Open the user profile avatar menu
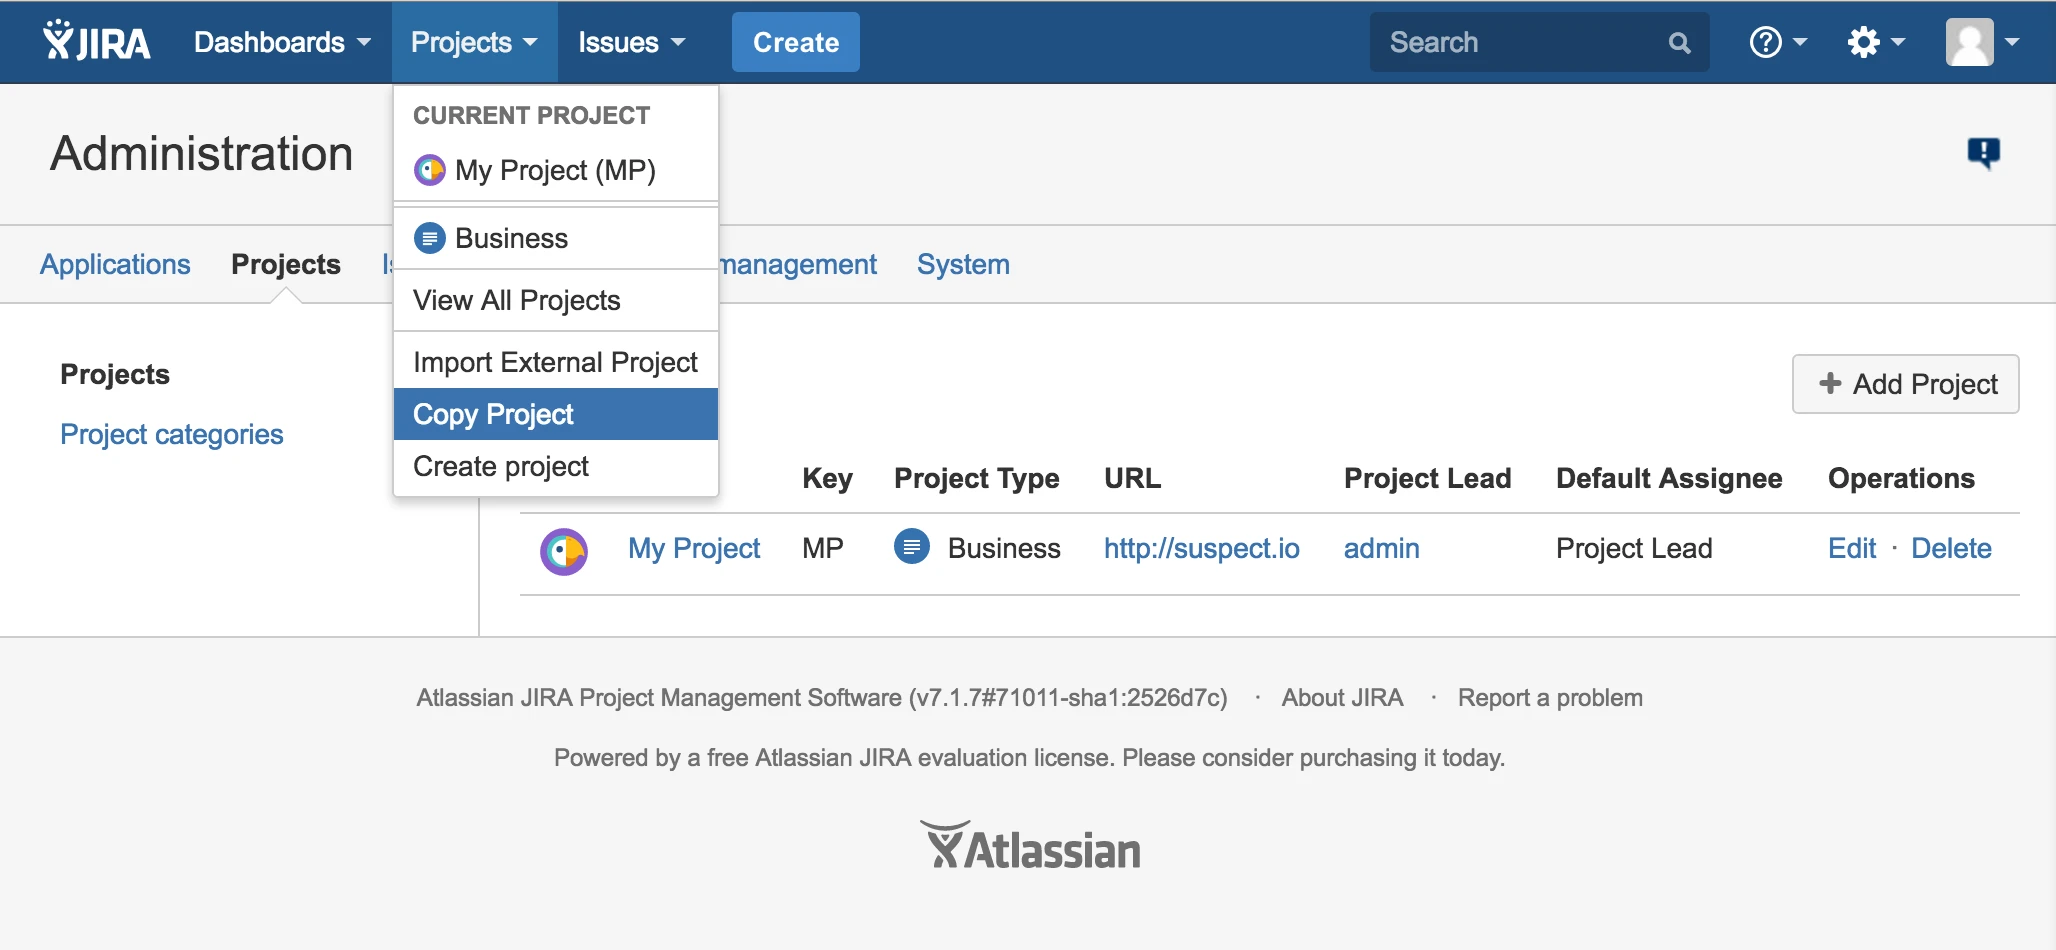Viewport: 2056px width, 950px height. tap(1970, 41)
